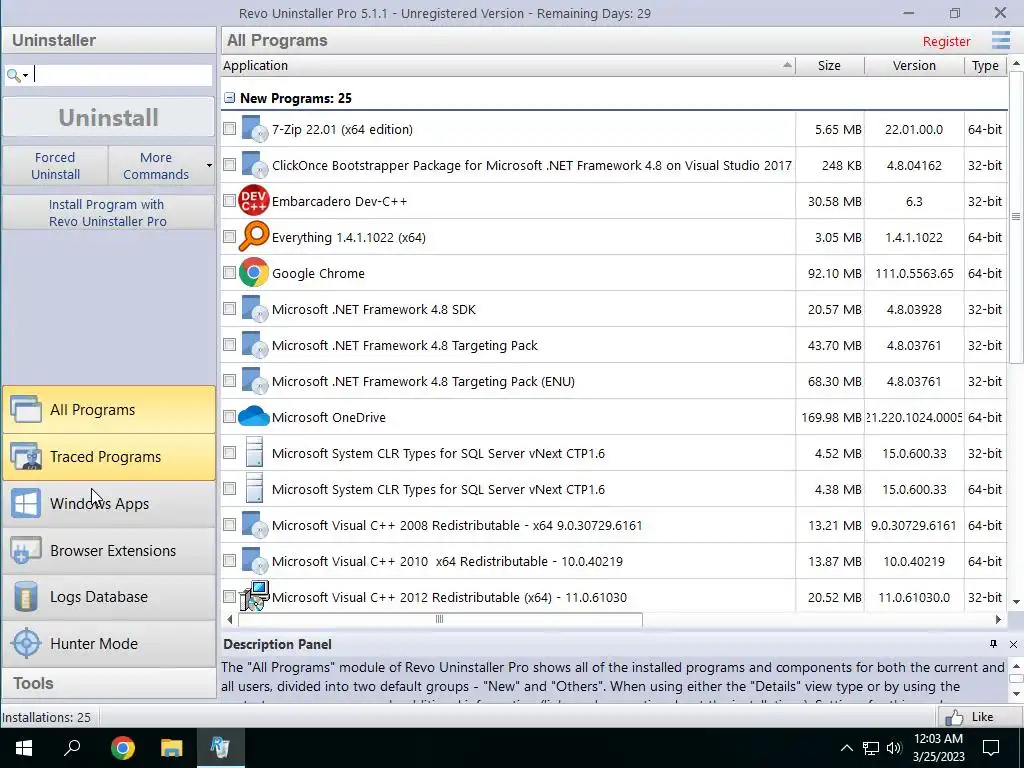Expand the More Commands dropdown arrow

click(209, 165)
